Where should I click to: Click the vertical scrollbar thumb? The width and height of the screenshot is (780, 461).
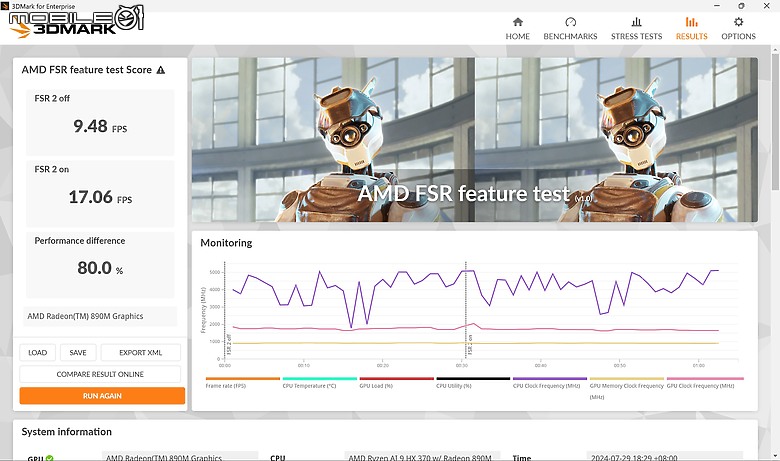pos(775,122)
